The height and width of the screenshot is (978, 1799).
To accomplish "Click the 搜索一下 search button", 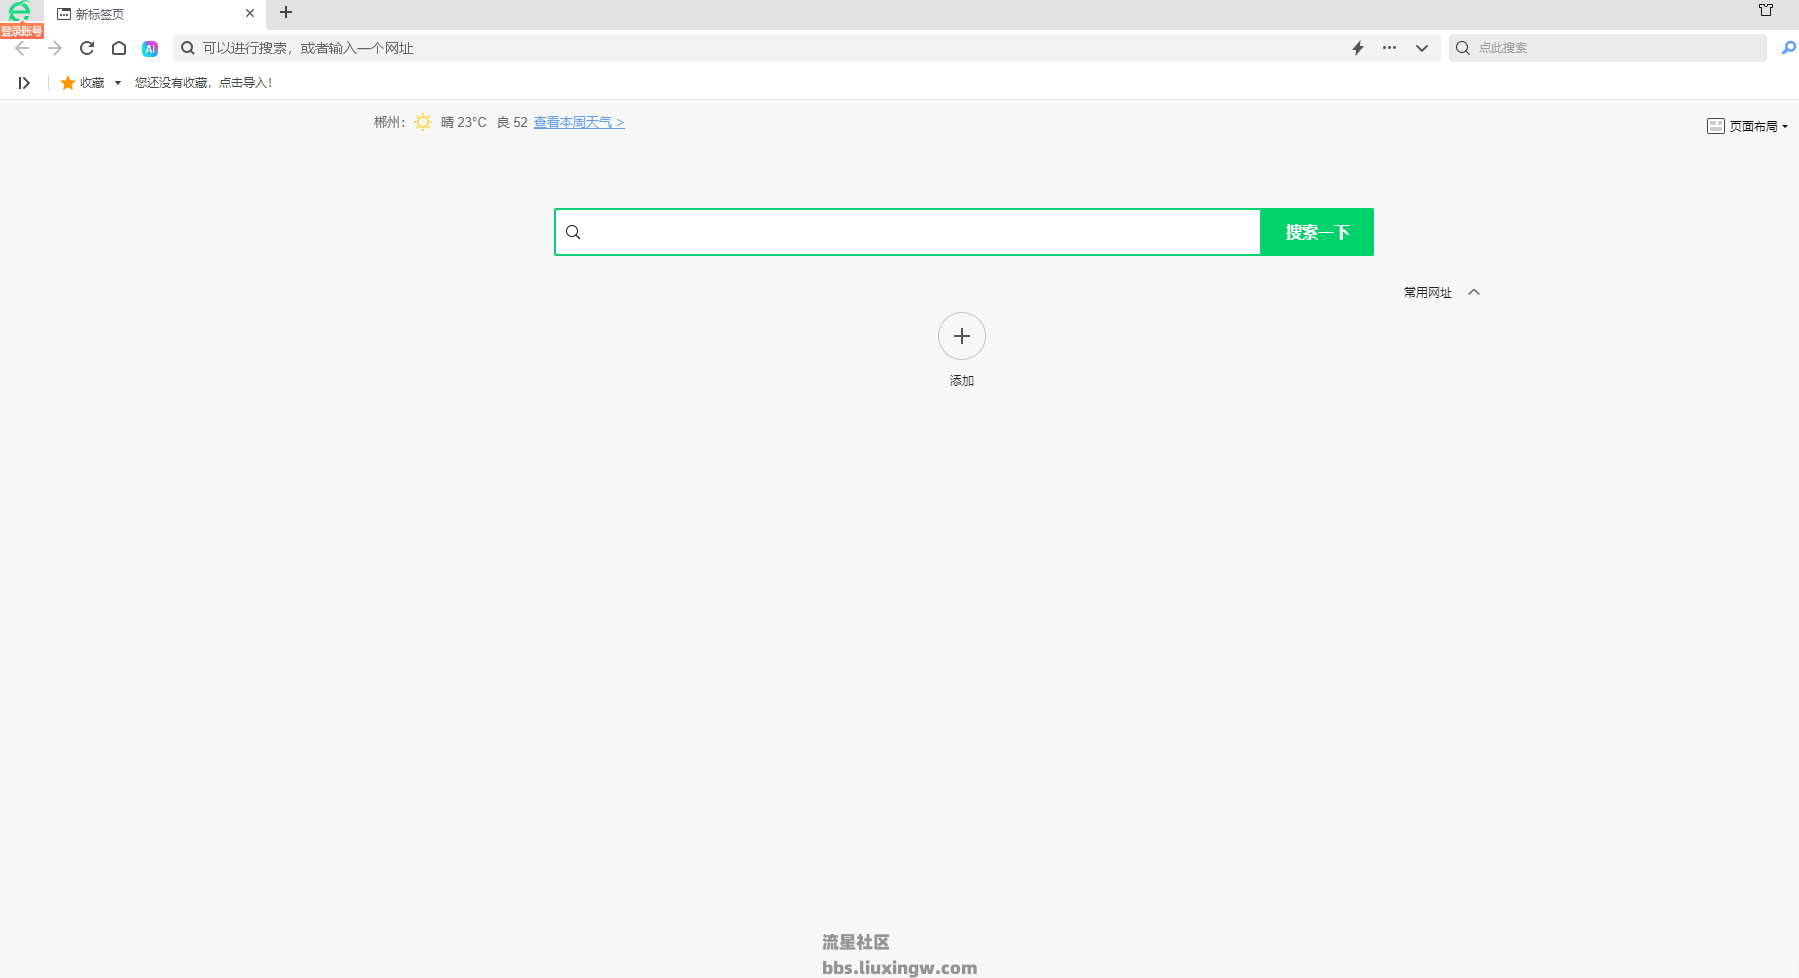I will coord(1317,232).
